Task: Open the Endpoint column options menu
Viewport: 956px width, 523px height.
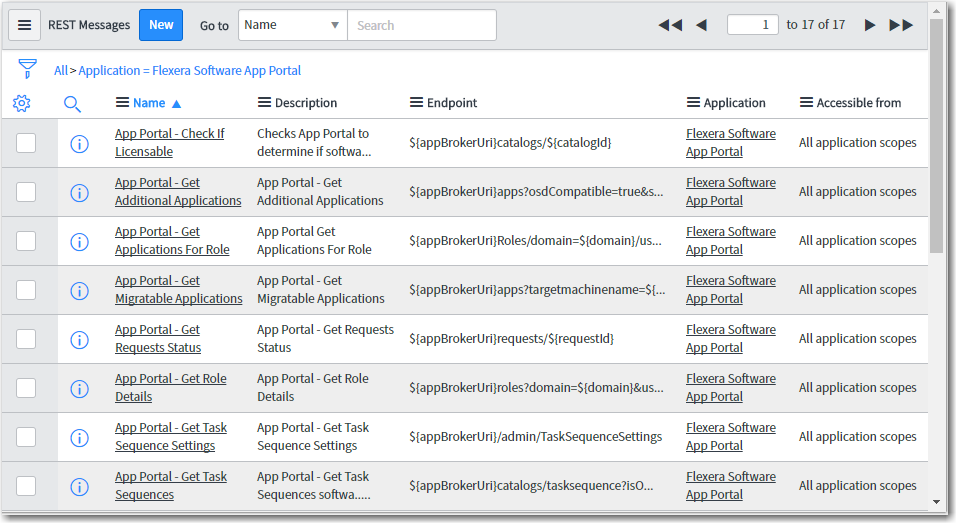Action: click(x=417, y=103)
